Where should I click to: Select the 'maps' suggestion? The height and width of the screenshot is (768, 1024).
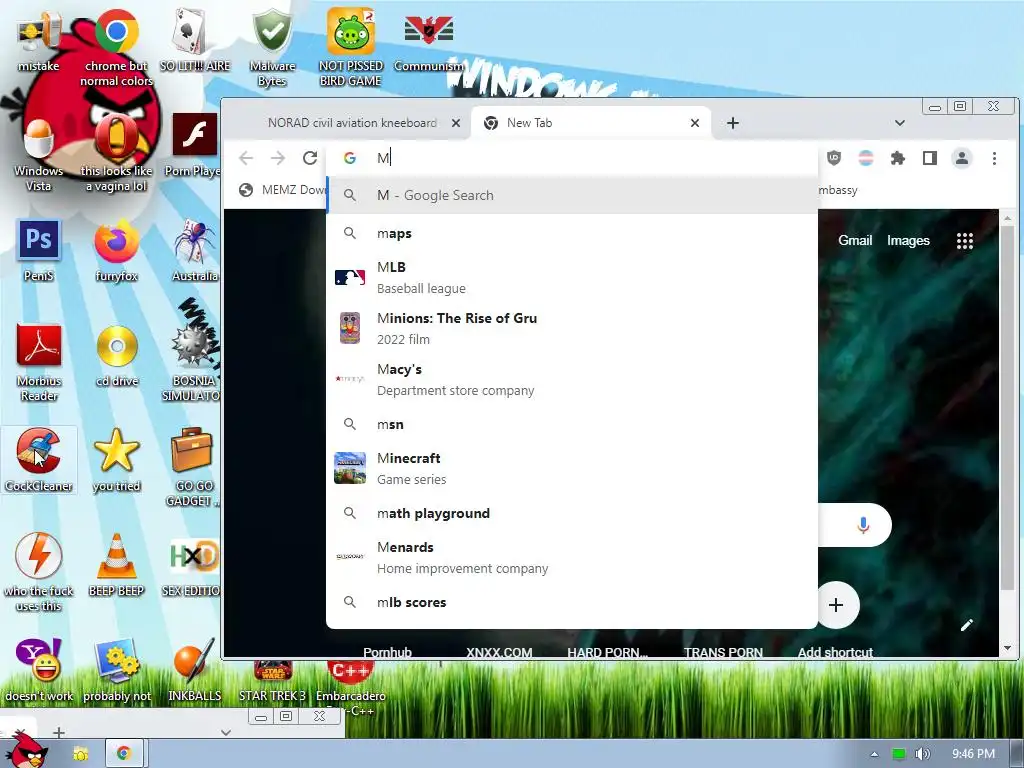571,233
